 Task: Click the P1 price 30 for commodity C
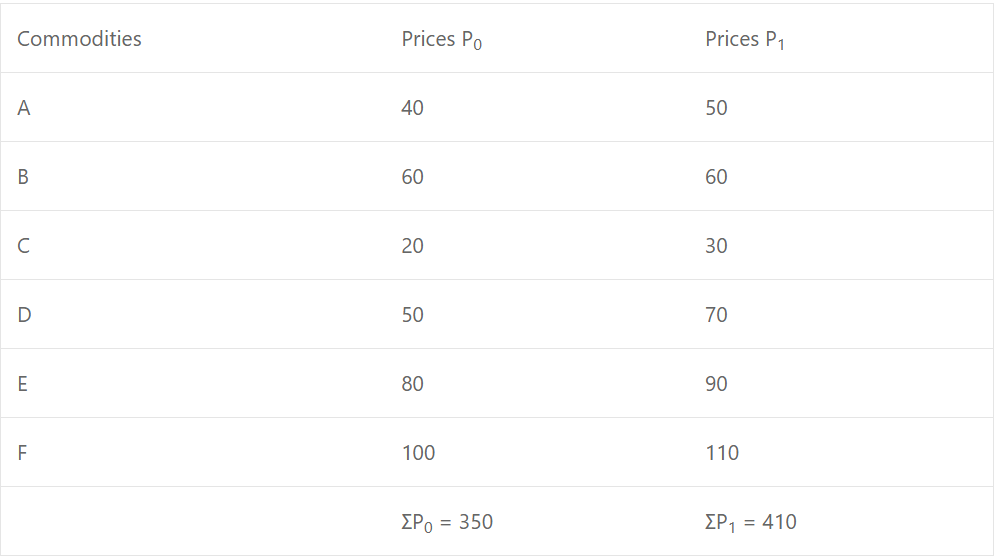coord(716,246)
